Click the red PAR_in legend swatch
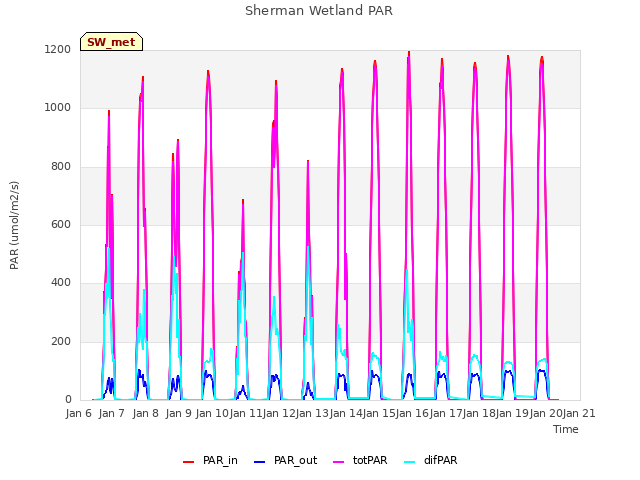The width and height of the screenshot is (640, 480). (x=188, y=462)
